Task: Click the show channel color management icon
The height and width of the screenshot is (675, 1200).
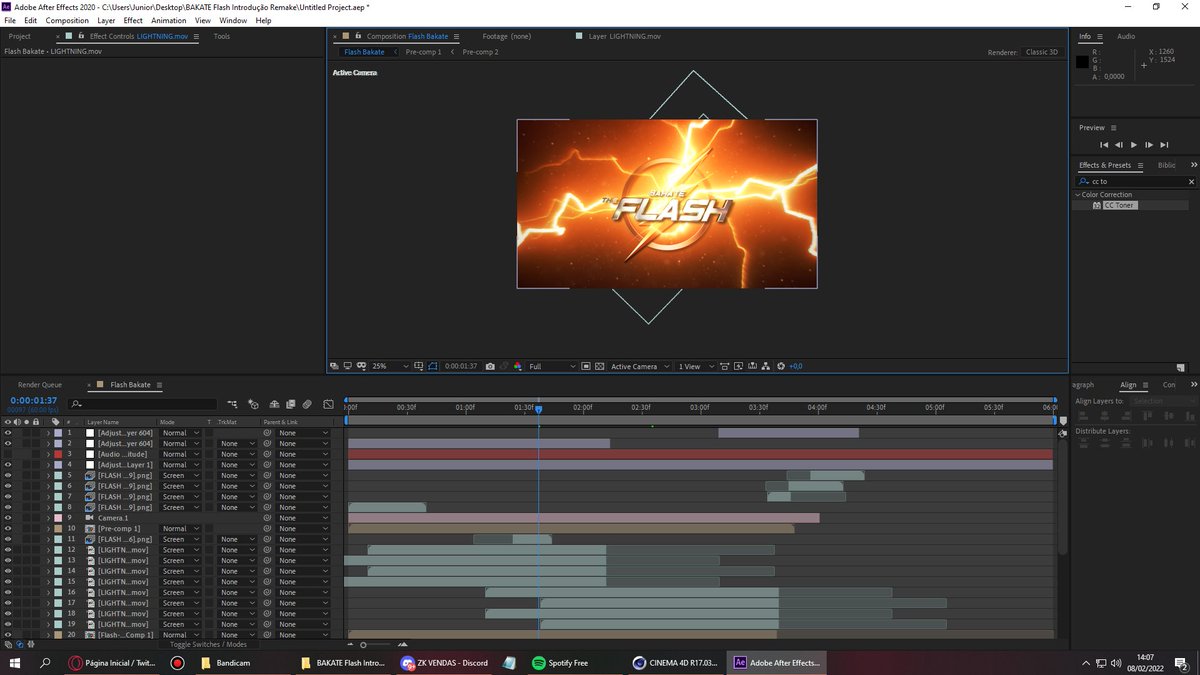Action: [x=517, y=366]
